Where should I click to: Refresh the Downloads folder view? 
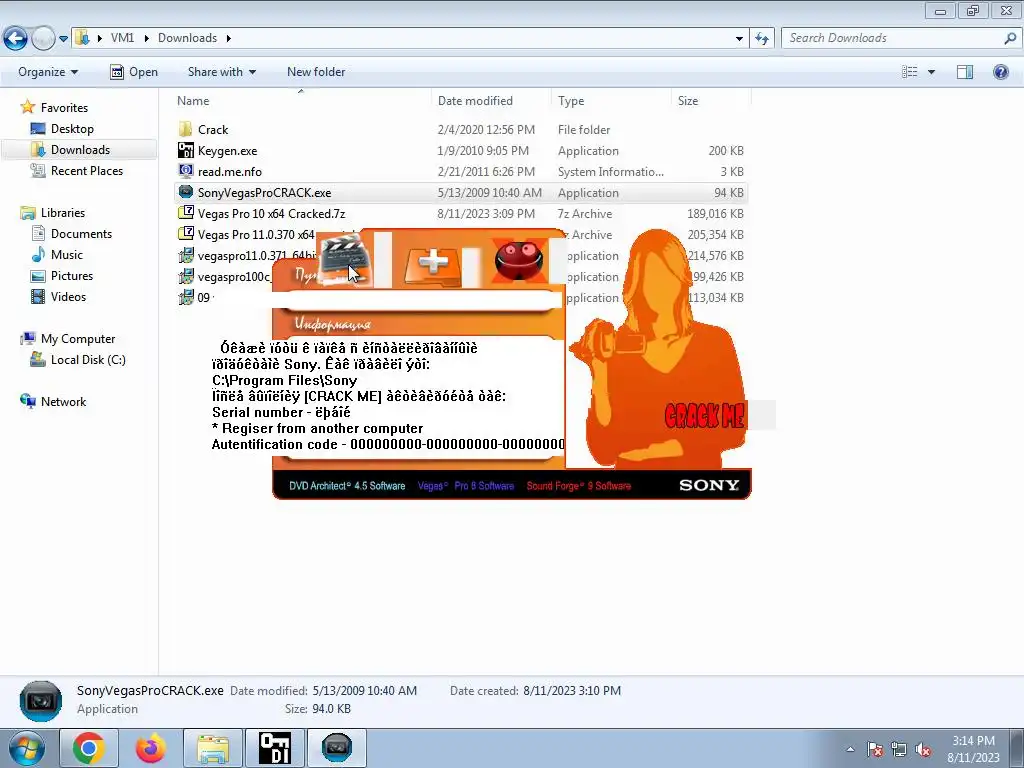[761, 39]
